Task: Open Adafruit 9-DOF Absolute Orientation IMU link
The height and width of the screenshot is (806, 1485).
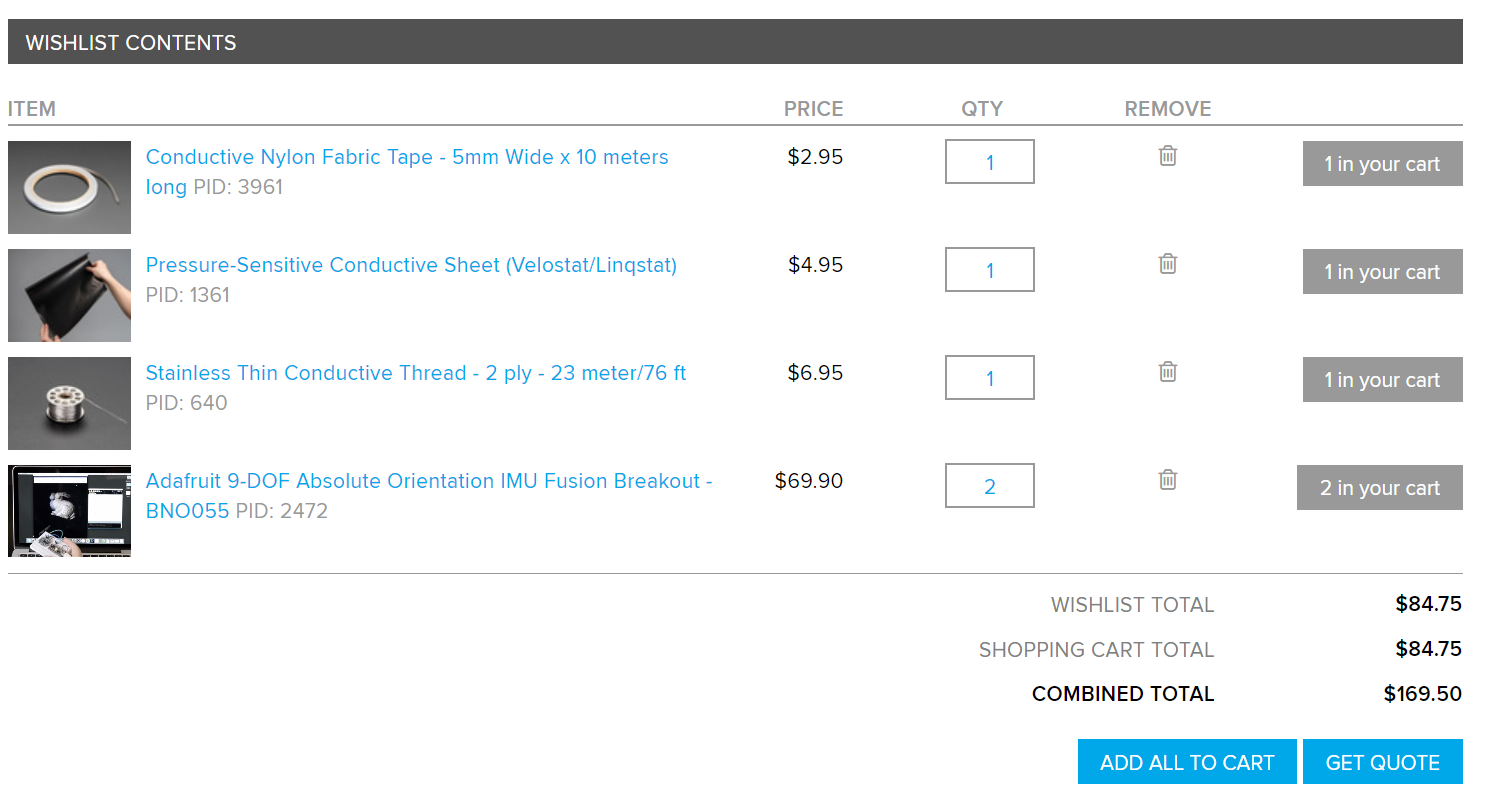Action: [x=428, y=482]
